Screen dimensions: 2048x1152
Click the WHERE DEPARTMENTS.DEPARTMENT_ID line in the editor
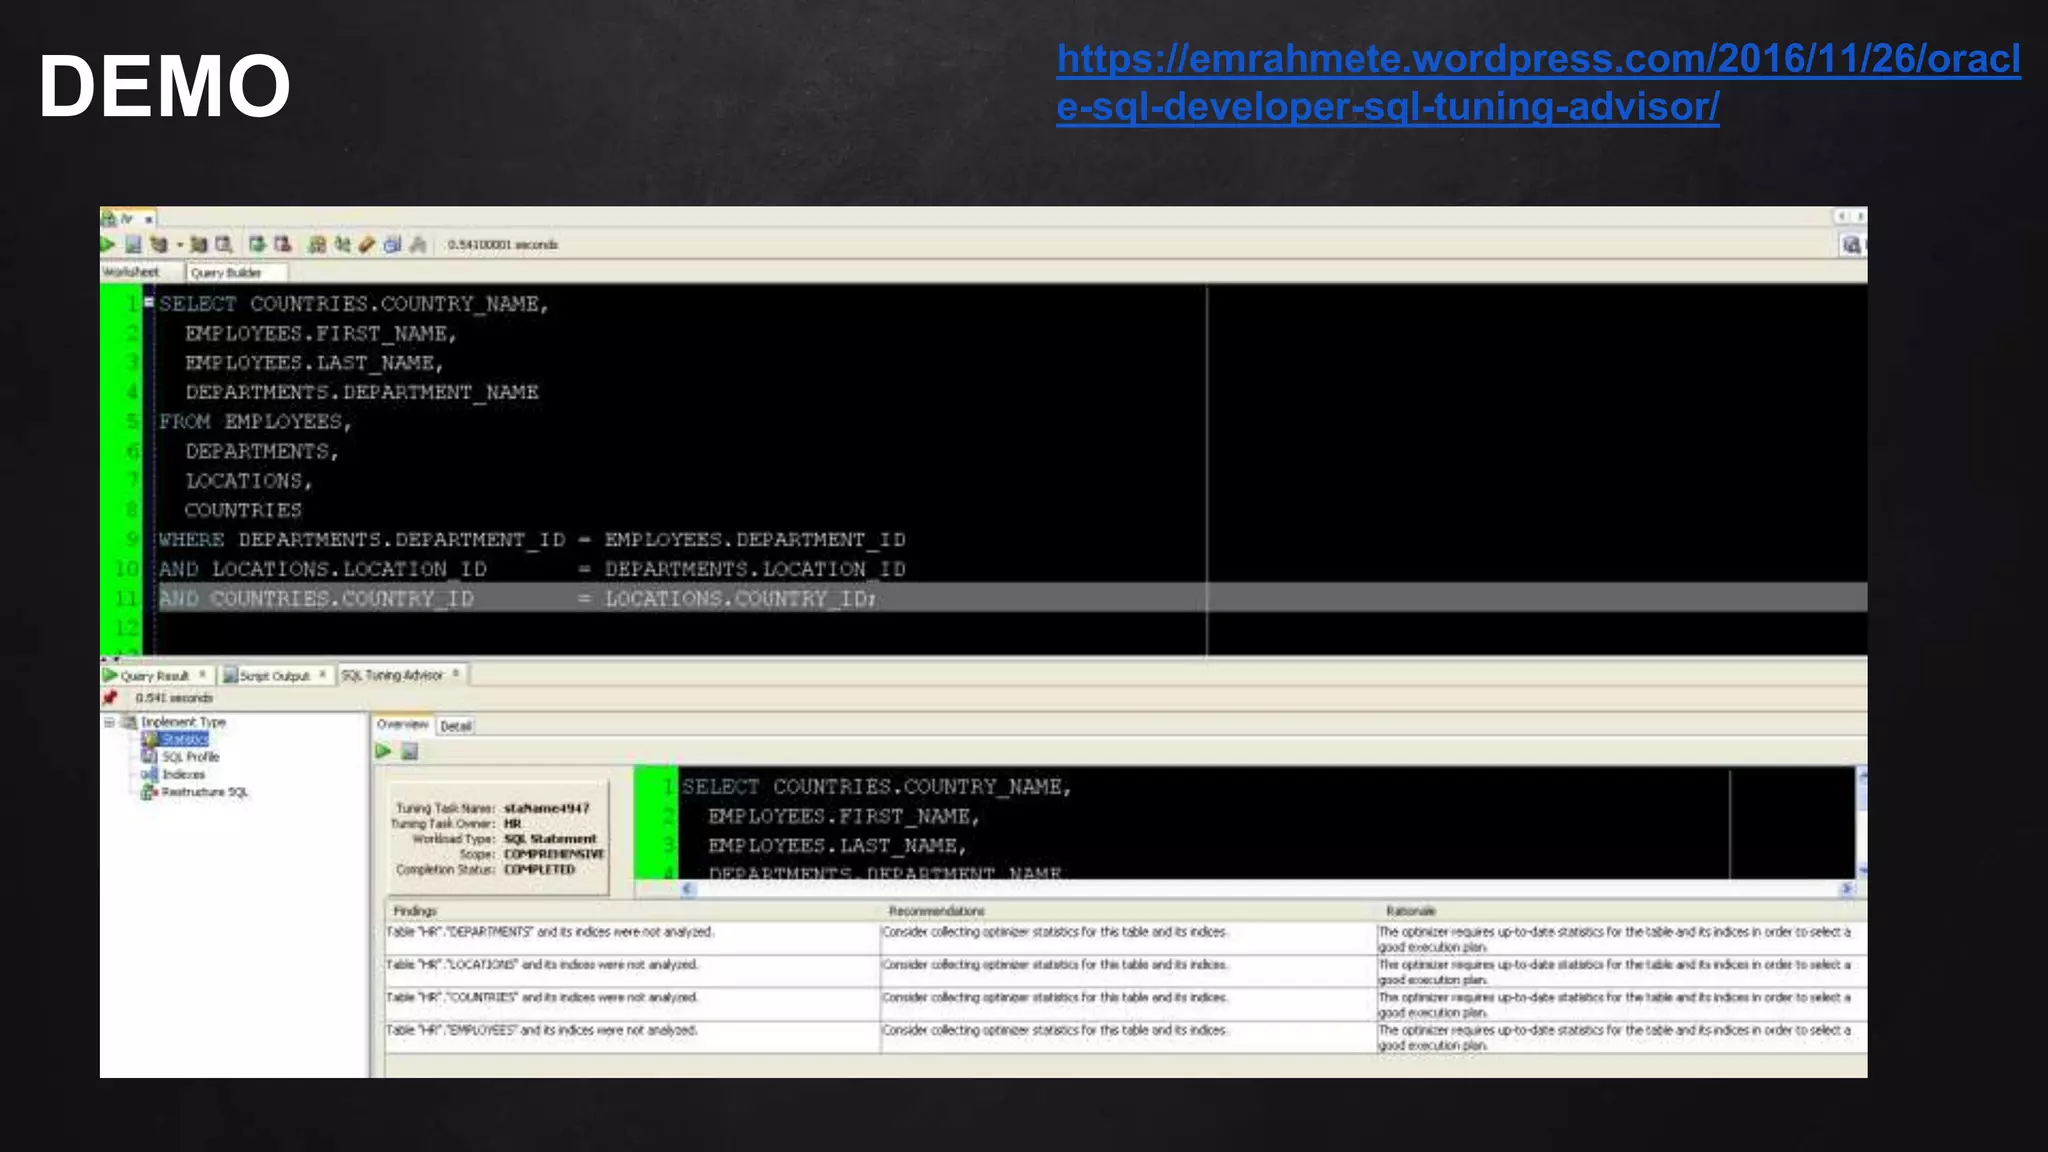tap(532, 540)
